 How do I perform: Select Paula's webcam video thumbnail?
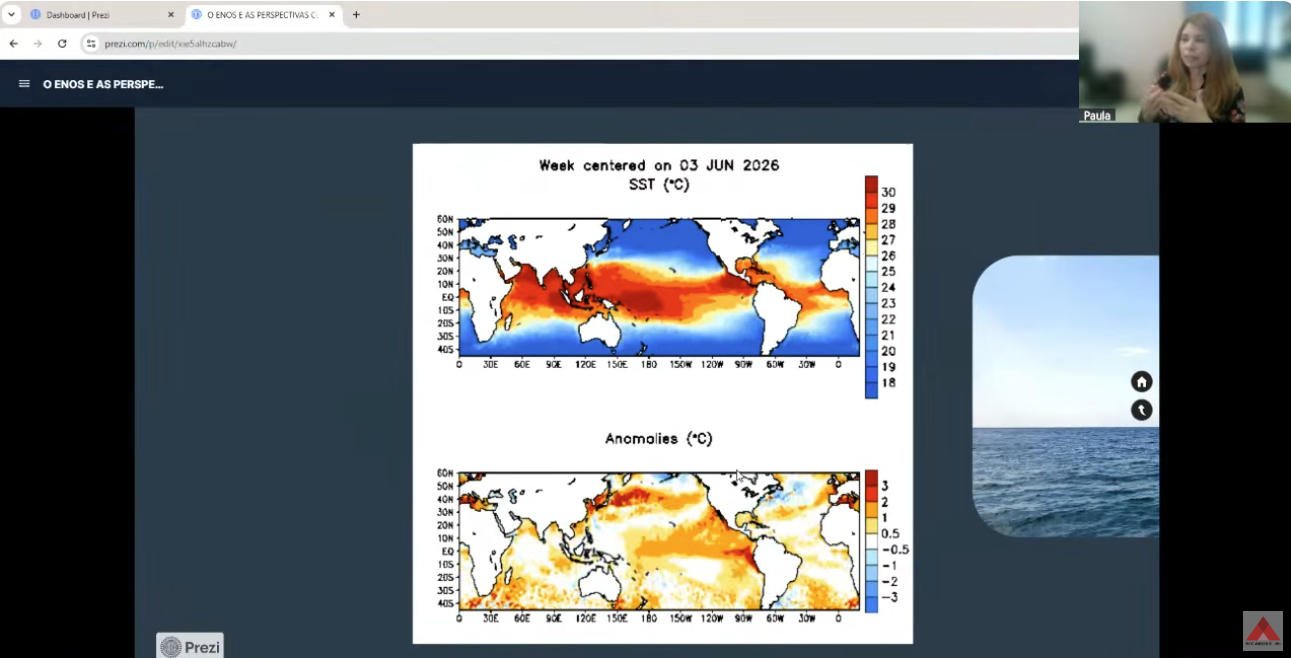1185,61
